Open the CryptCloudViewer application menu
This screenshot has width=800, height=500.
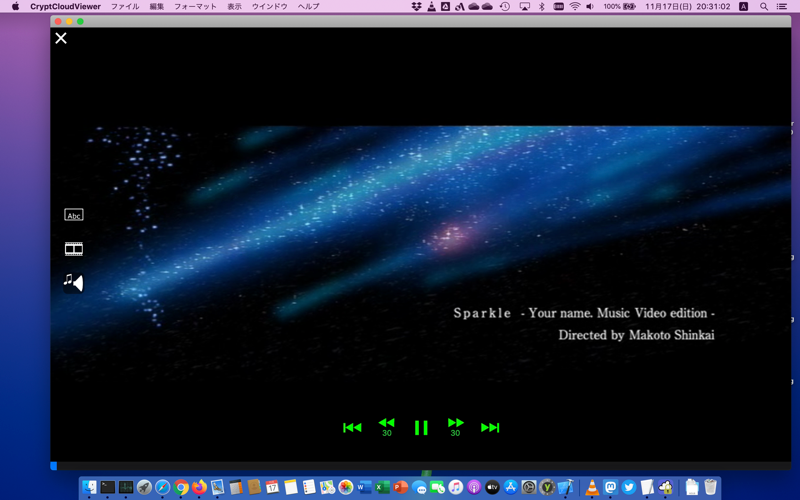(x=65, y=7)
